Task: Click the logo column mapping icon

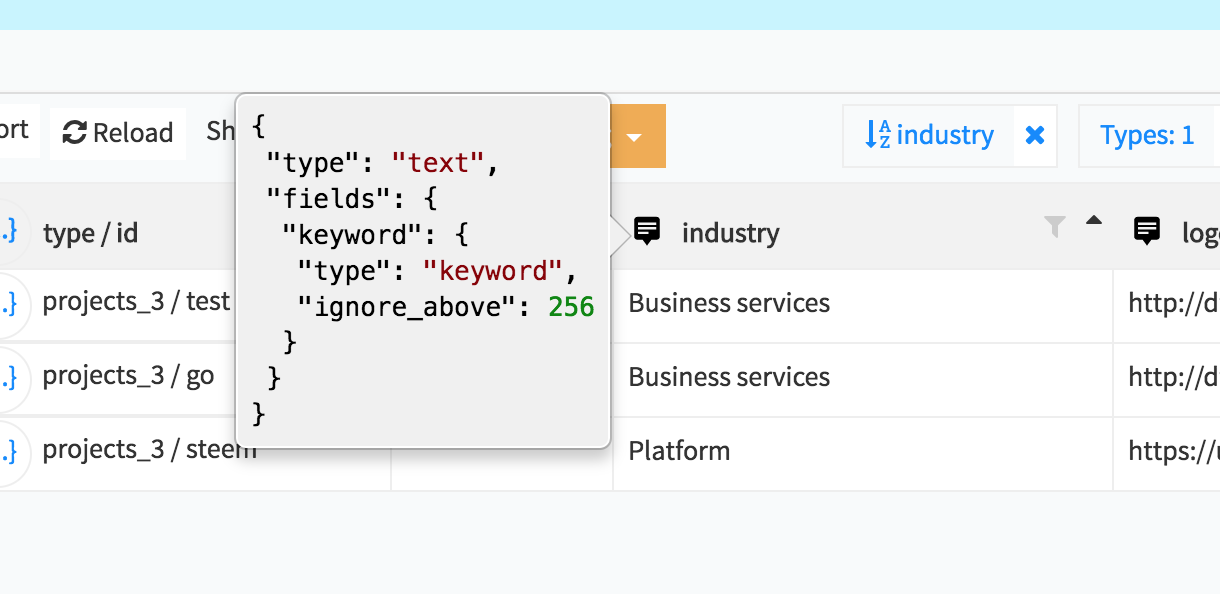Action: click(1147, 232)
